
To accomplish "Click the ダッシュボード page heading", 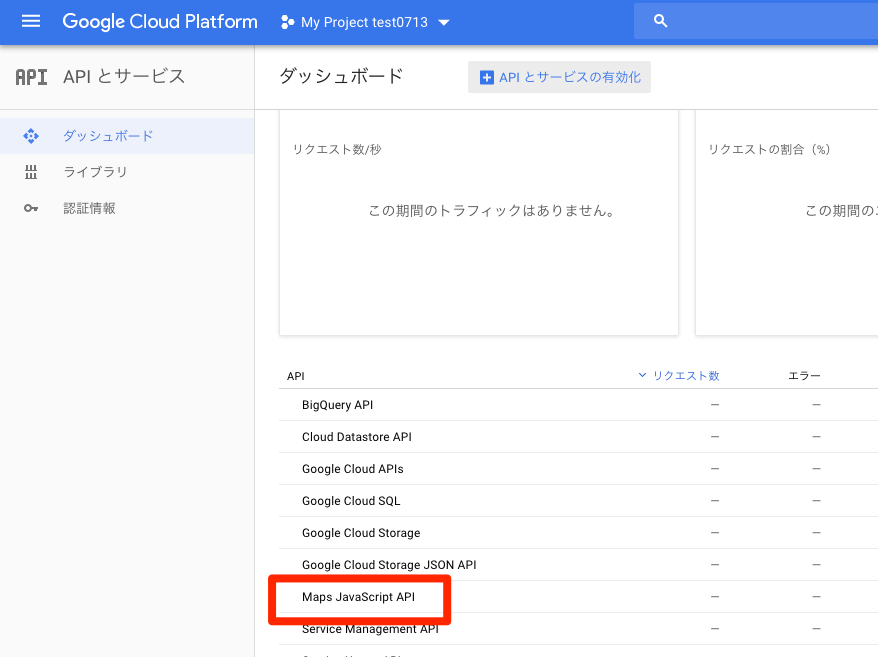I will point(341,76).
